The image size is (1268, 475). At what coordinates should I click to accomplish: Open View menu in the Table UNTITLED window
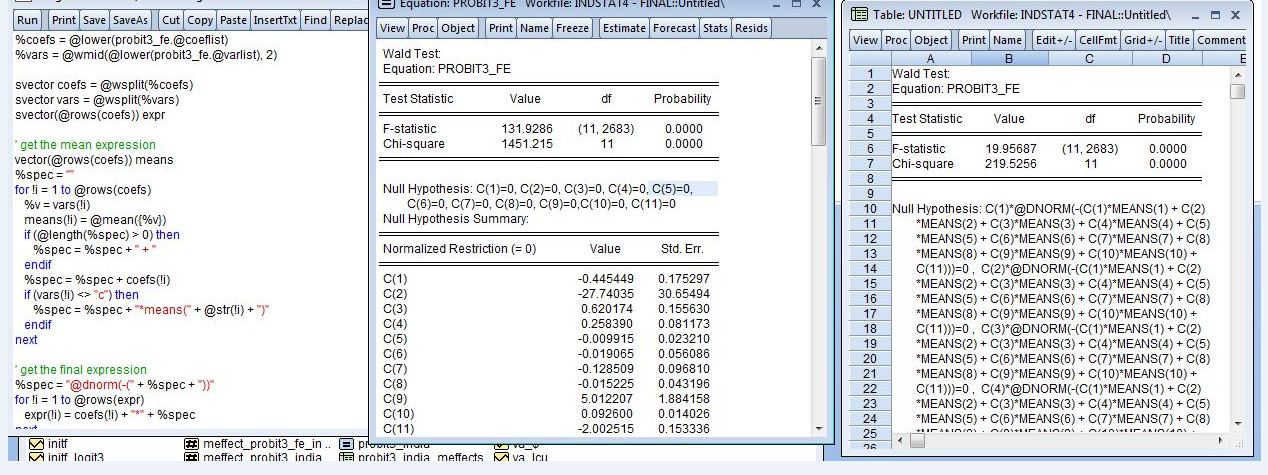(866, 40)
